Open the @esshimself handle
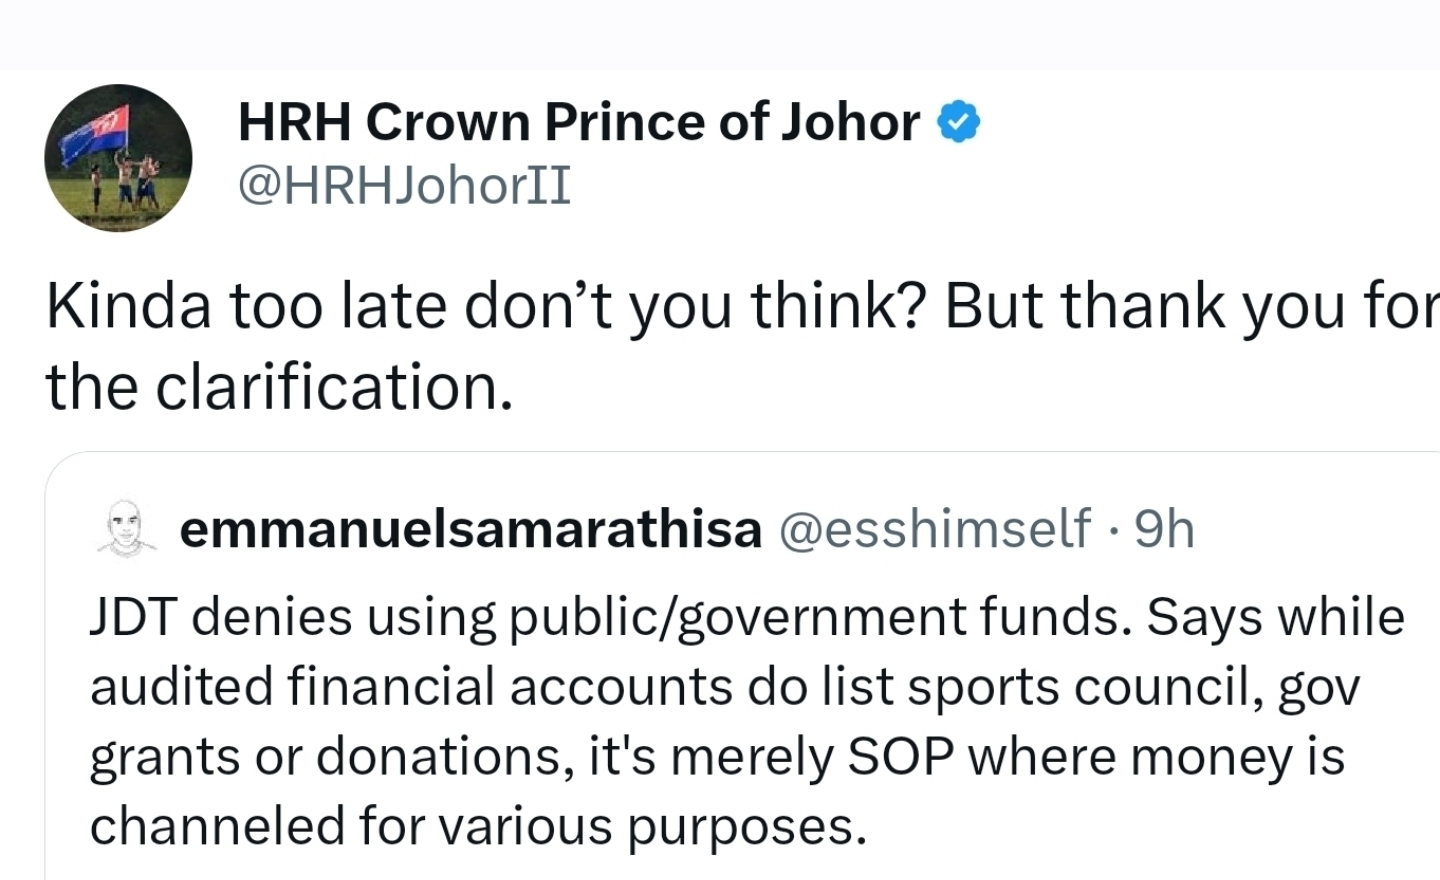1440x880 pixels. pyautogui.click(x=934, y=529)
